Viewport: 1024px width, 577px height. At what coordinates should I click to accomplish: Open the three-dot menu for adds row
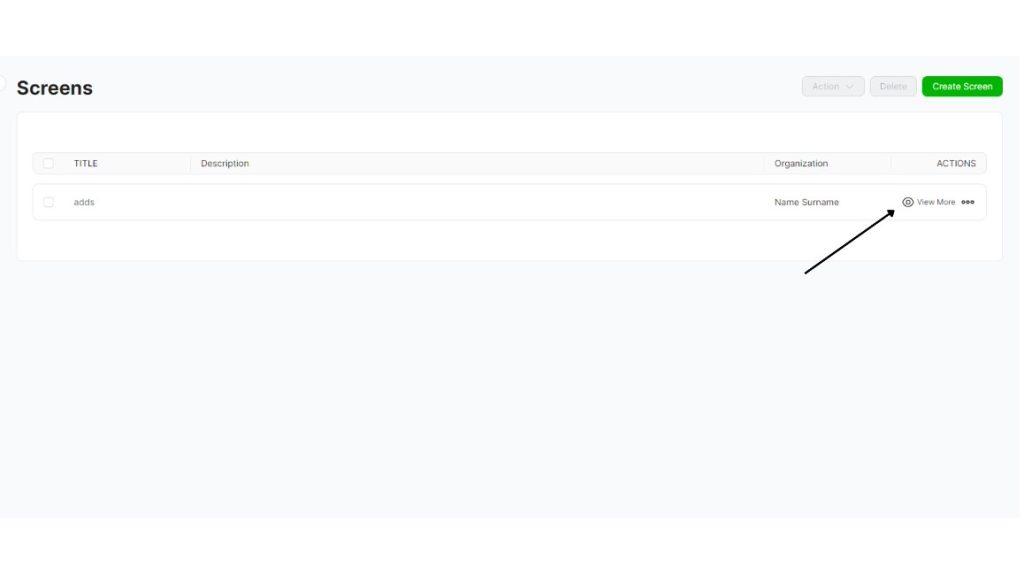click(968, 202)
